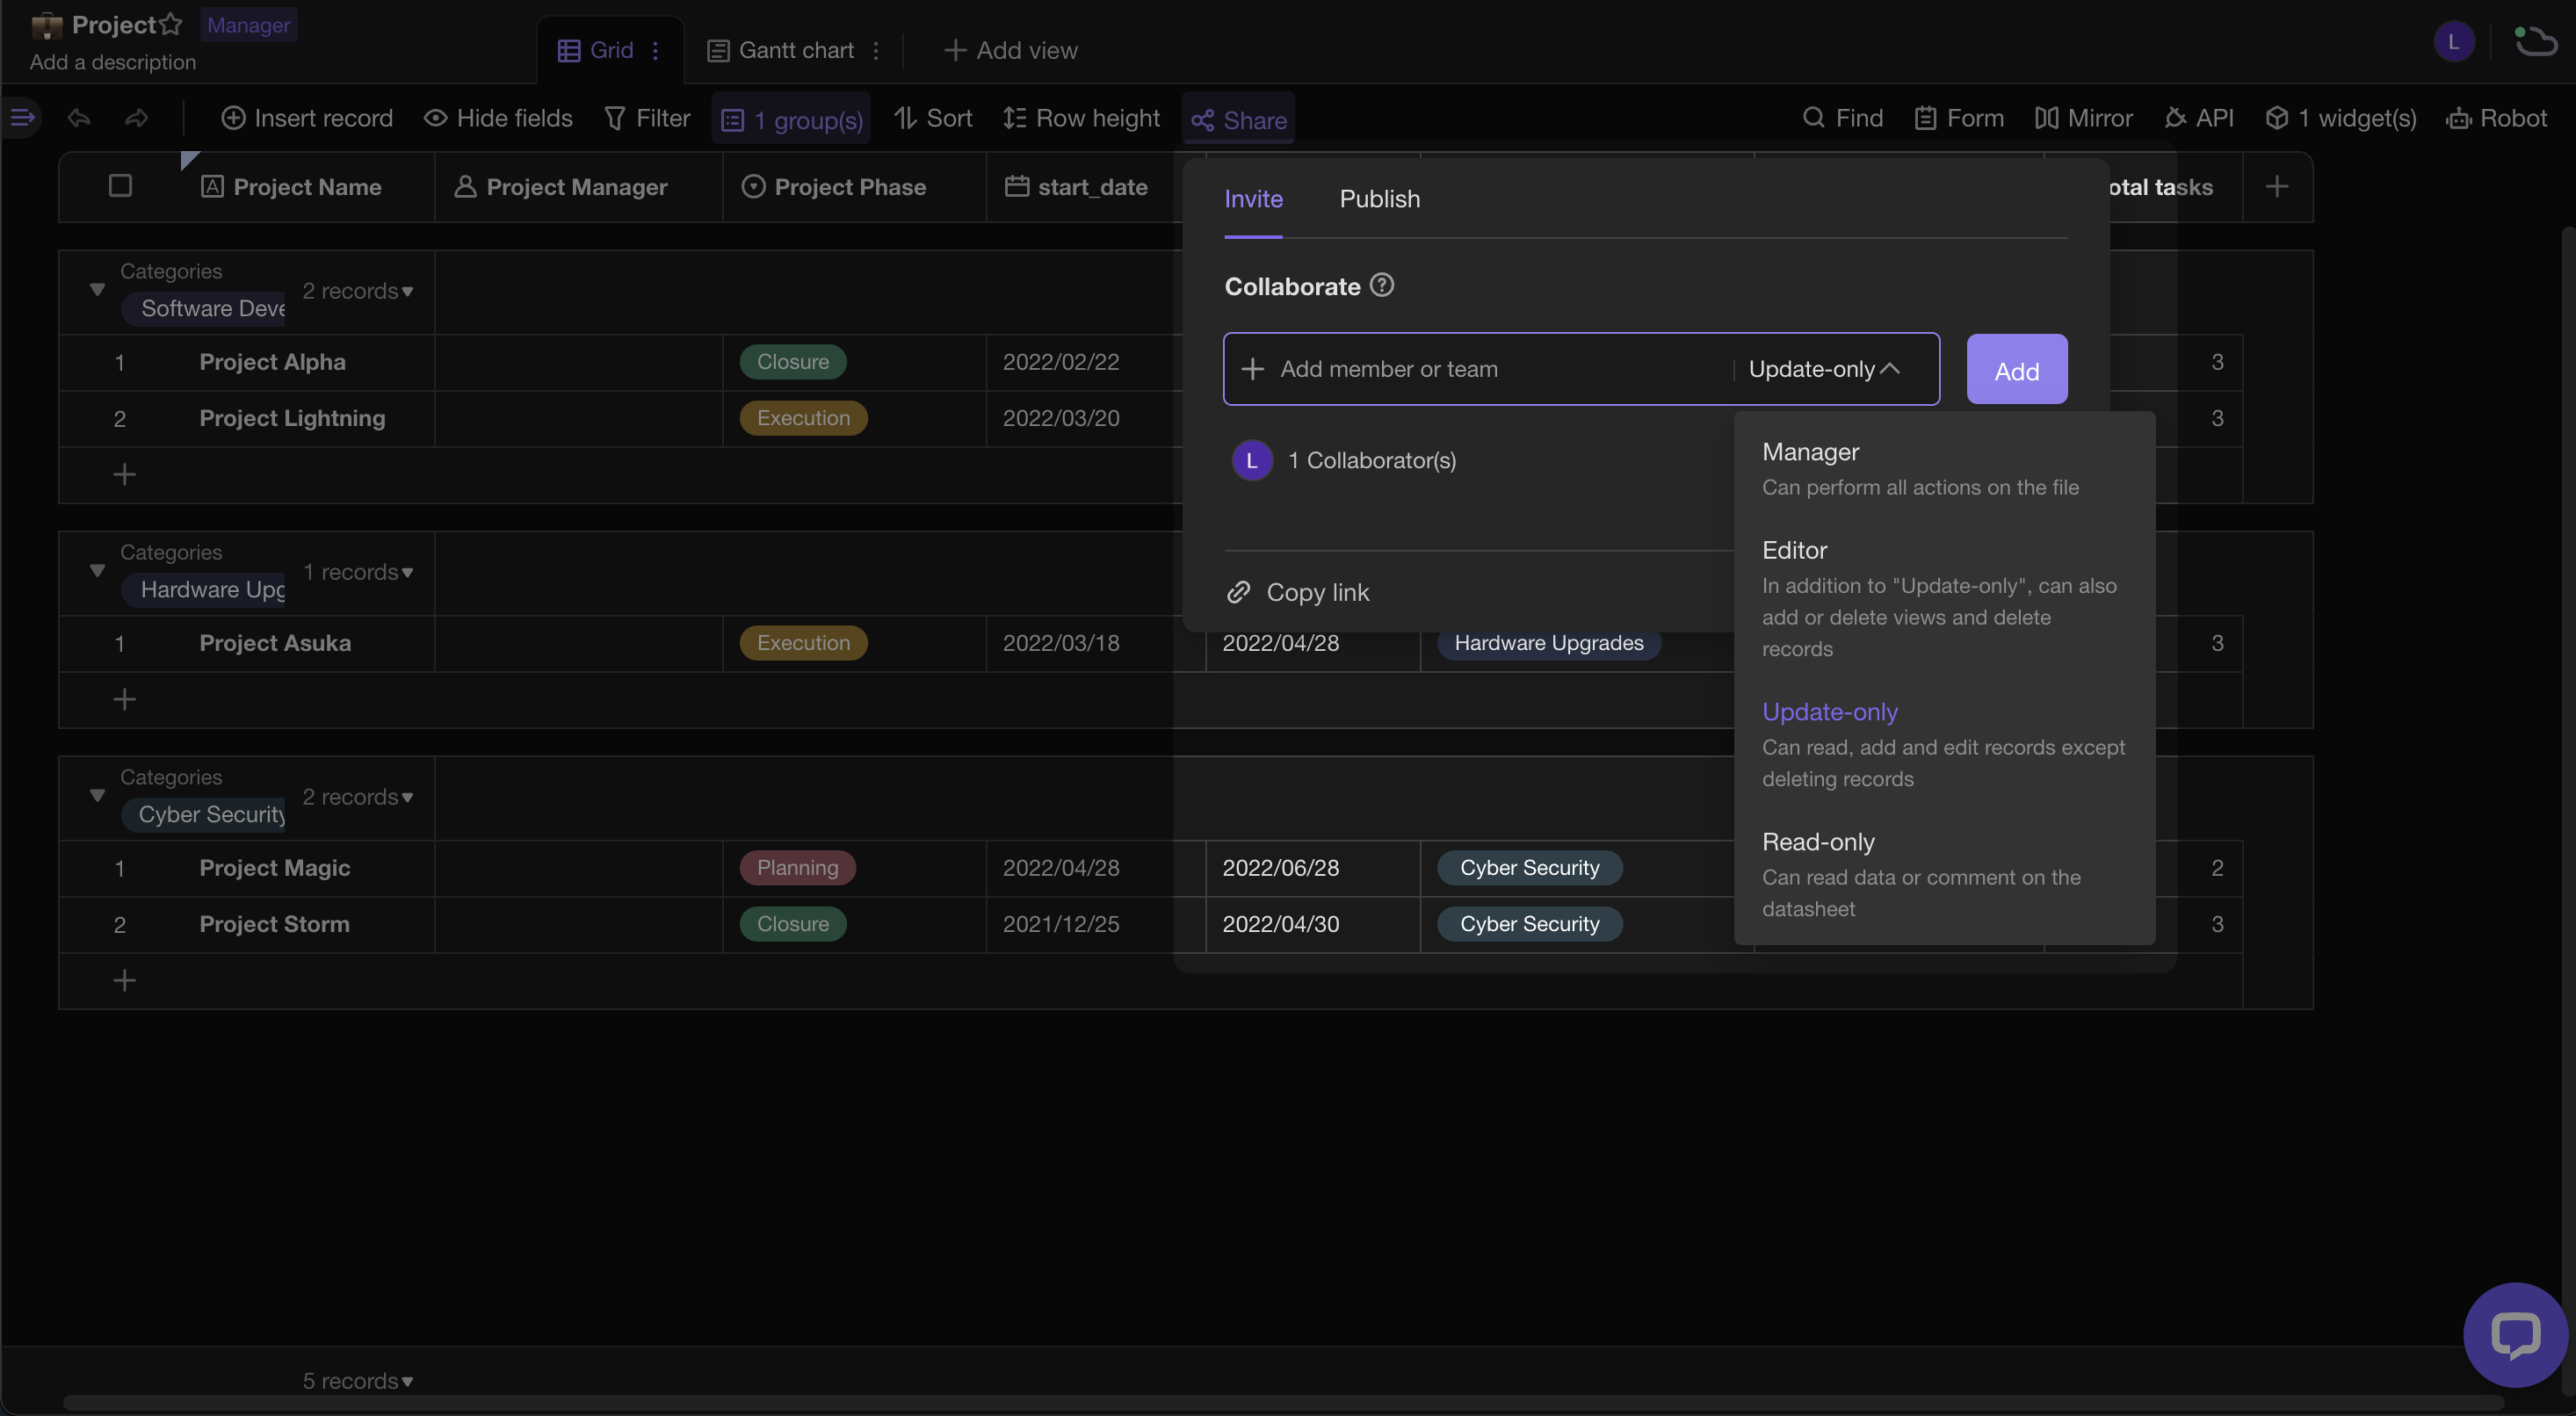
Task: Click the Manager role badge
Action: [248, 25]
